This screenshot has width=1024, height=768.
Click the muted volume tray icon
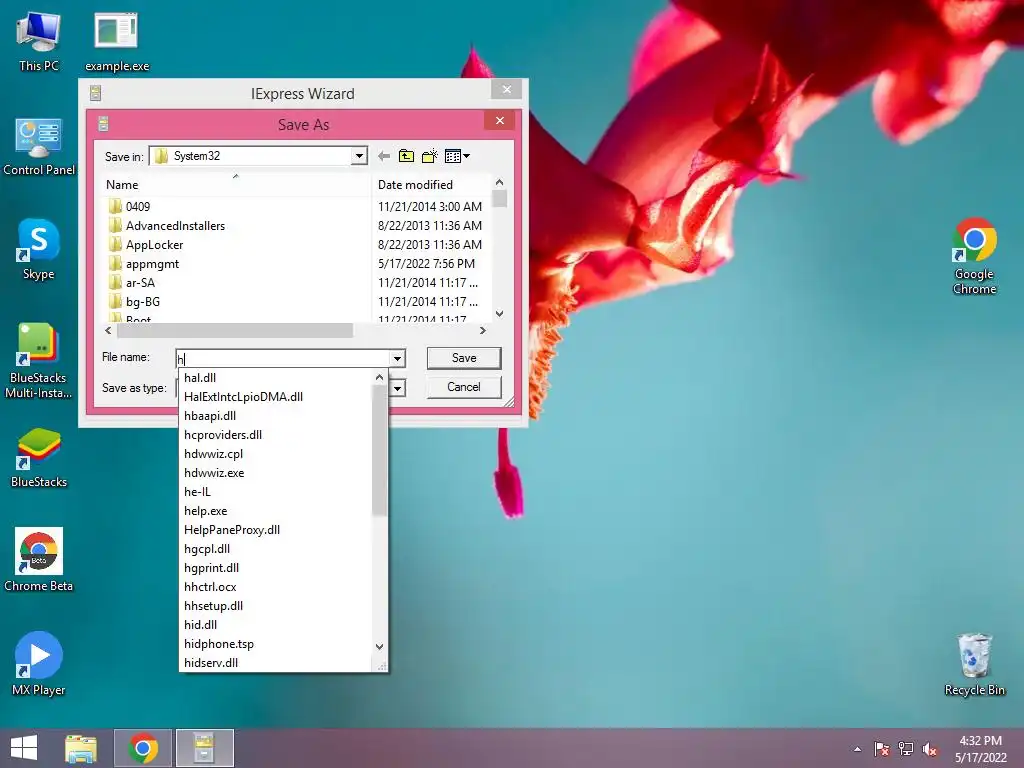[930, 749]
